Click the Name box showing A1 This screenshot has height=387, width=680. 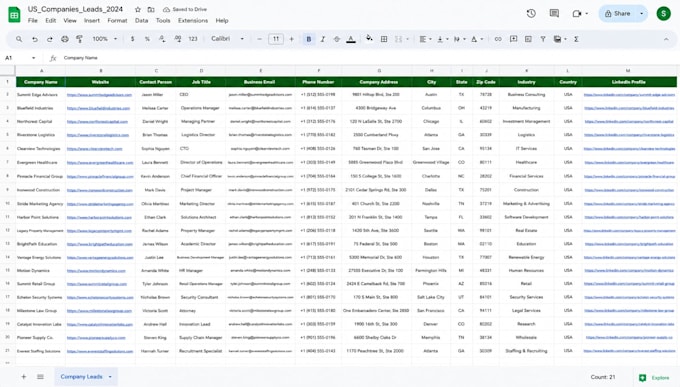pyautogui.click(x=20, y=58)
